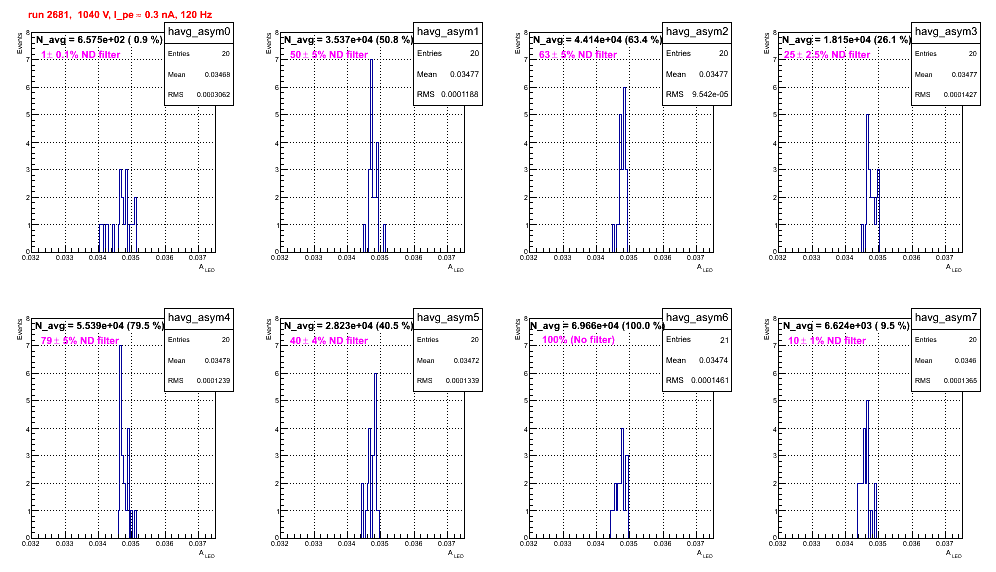Click the Events y-axis title of havg_asym3

(x=767, y=43)
